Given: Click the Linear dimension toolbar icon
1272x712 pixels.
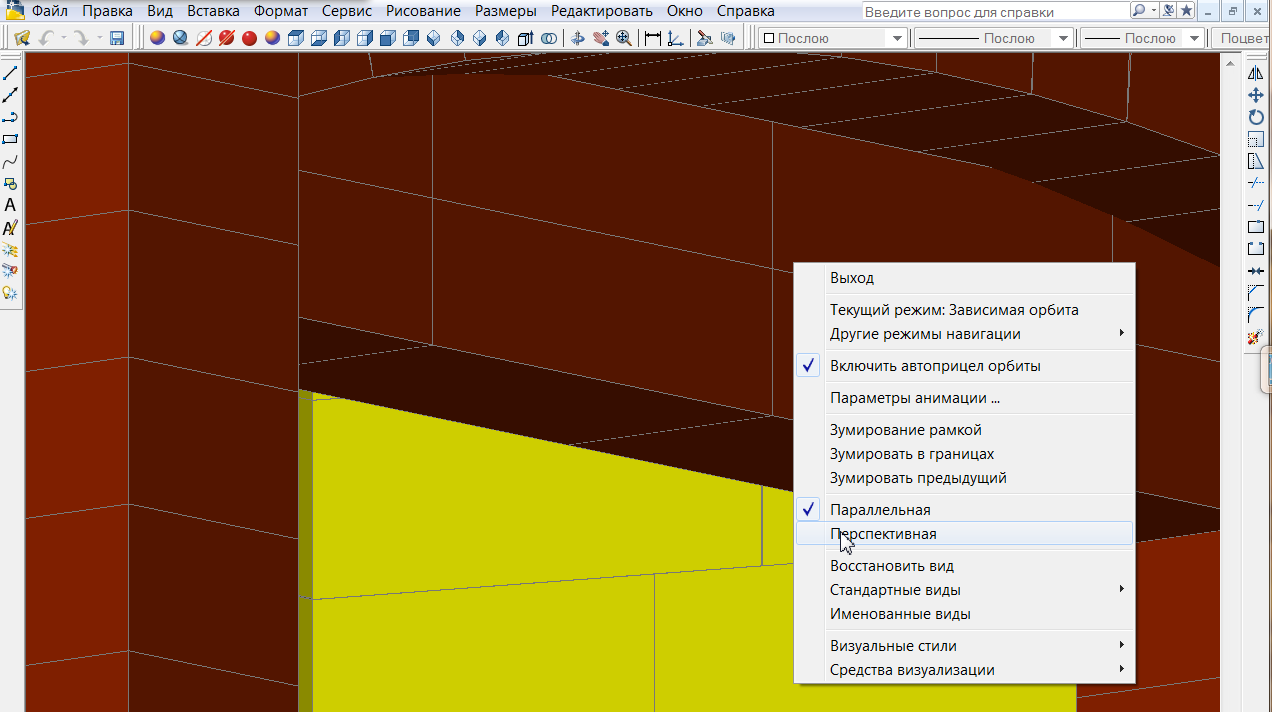Looking at the screenshot, I should tap(653, 38).
